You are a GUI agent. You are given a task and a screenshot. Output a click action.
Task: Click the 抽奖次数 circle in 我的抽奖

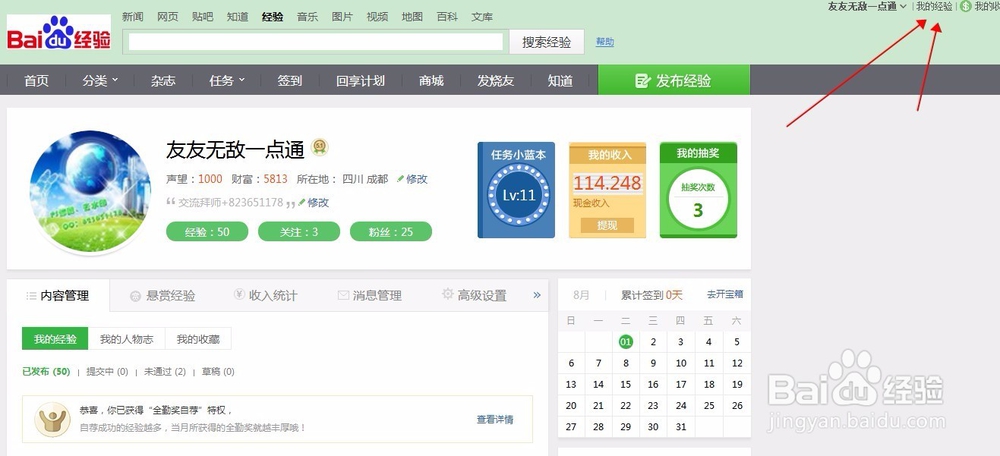click(x=698, y=201)
